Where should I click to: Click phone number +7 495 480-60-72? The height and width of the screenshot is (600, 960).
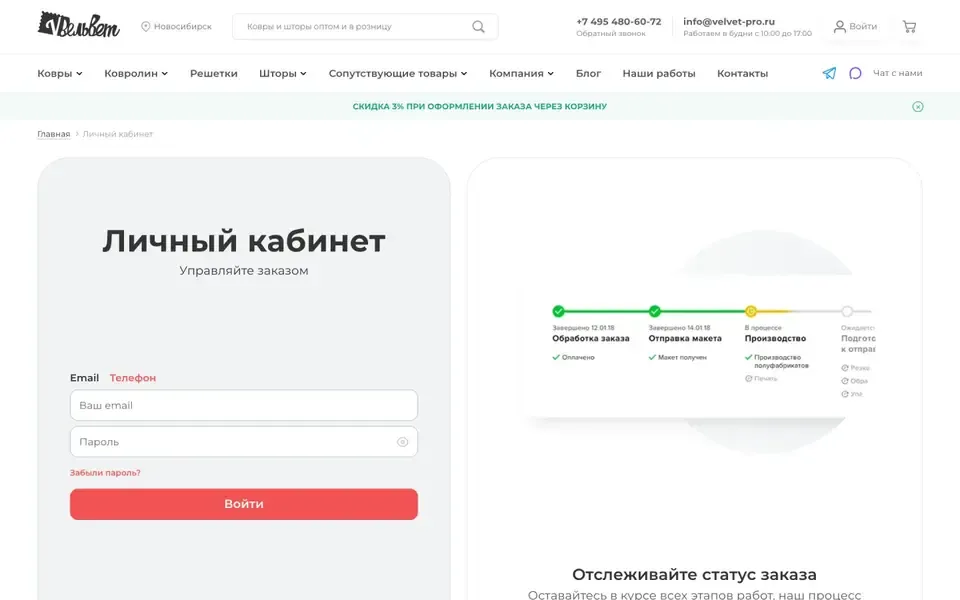click(x=618, y=21)
